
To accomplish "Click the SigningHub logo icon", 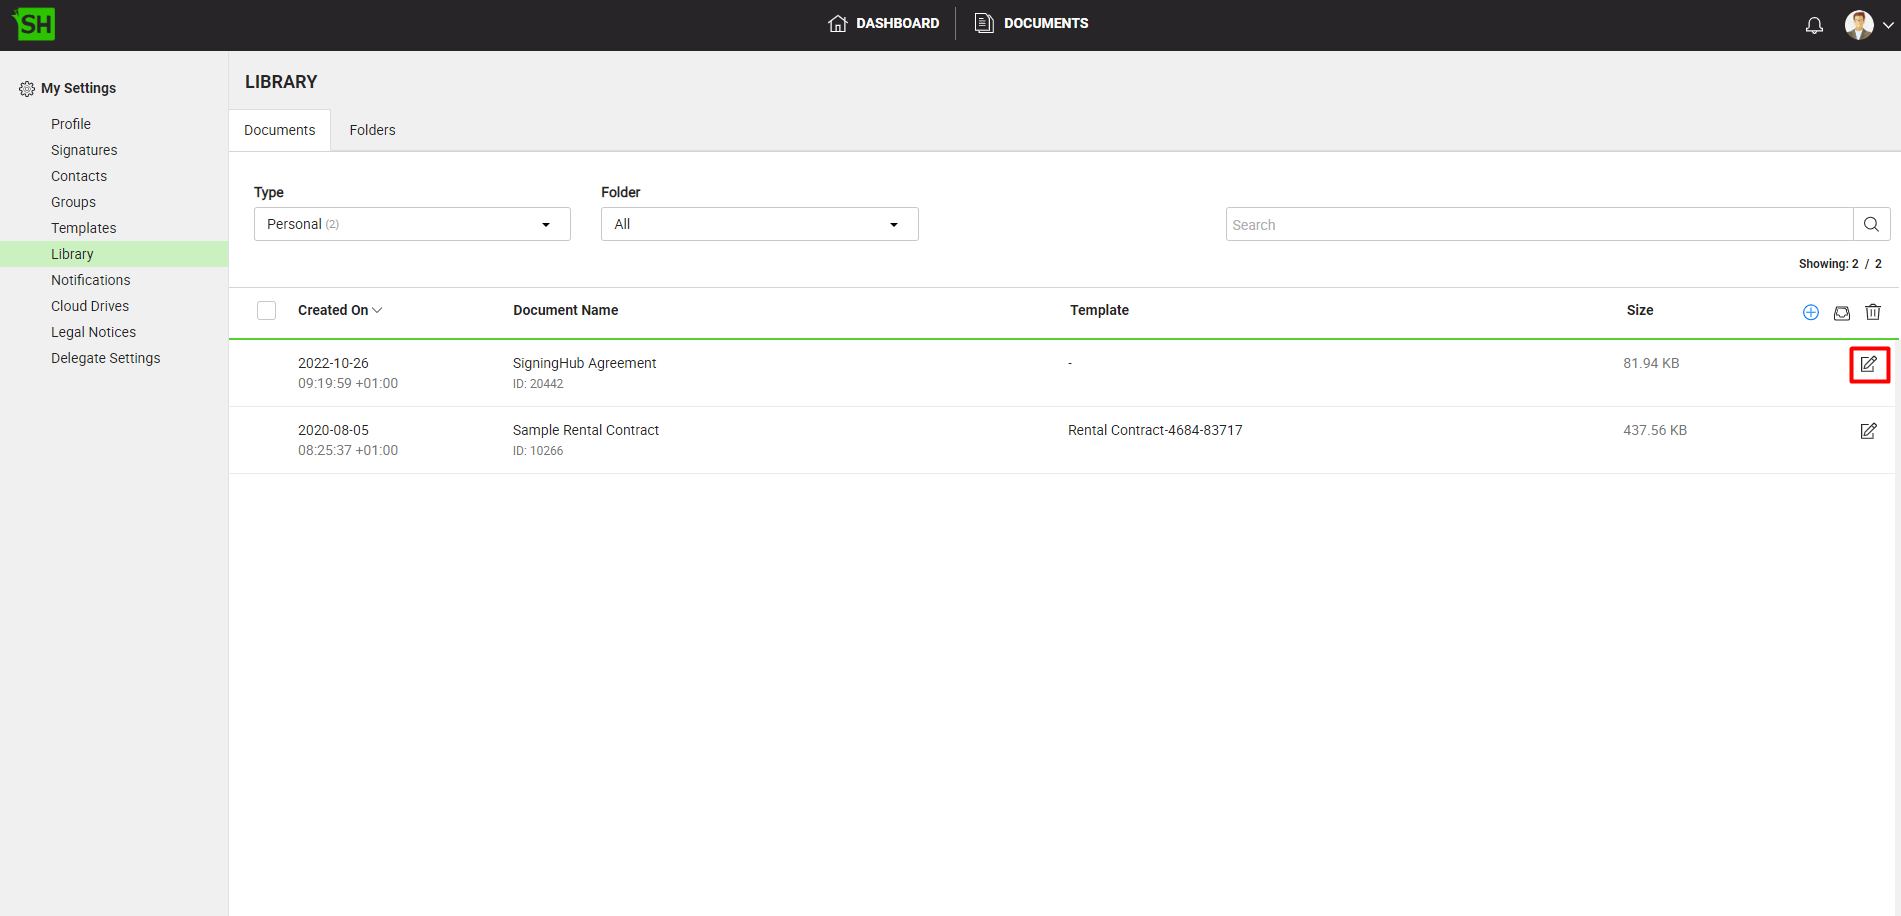I will pos(34,24).
